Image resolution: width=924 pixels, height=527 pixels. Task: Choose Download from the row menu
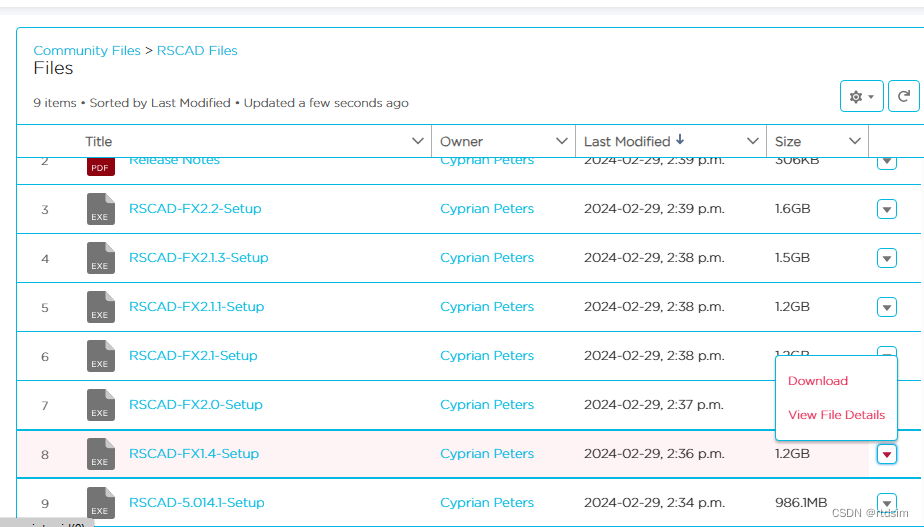[817, 381]
